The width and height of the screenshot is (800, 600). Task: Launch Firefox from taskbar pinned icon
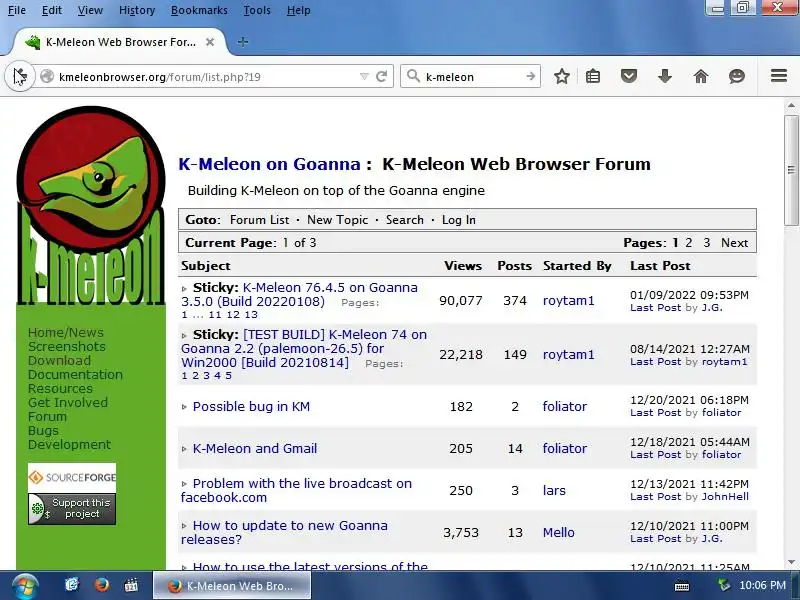[102, 585]
